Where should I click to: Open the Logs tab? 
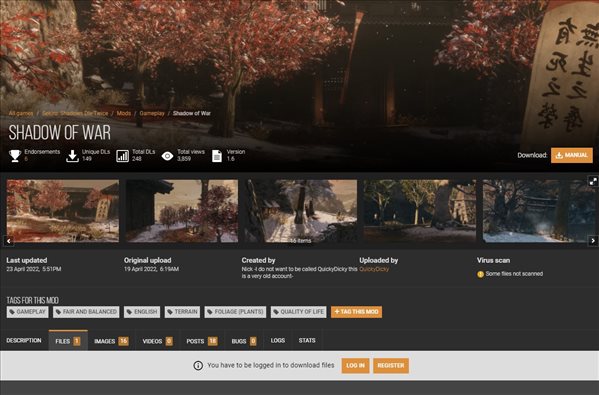click(278, 340)
